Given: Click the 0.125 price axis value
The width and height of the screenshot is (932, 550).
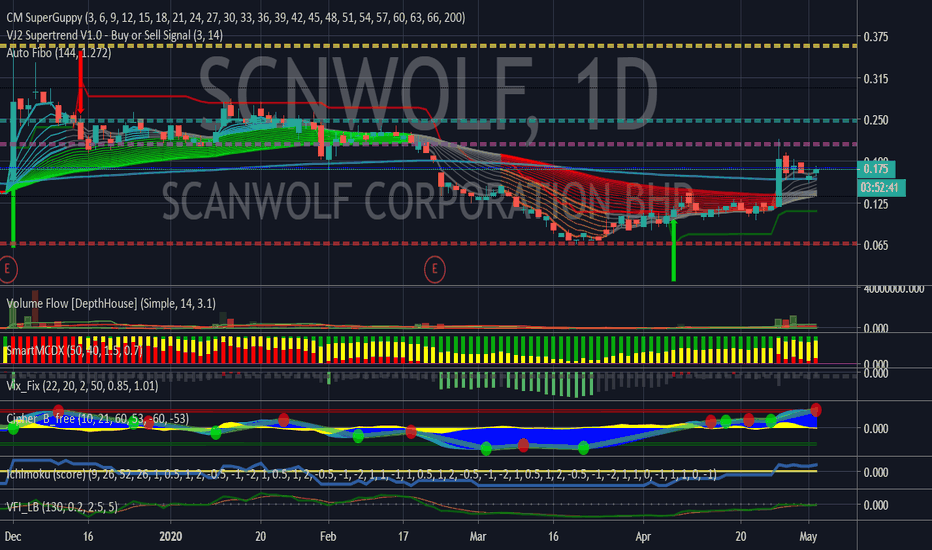Looking at the screenshot, I should click(x=876, y=205).
